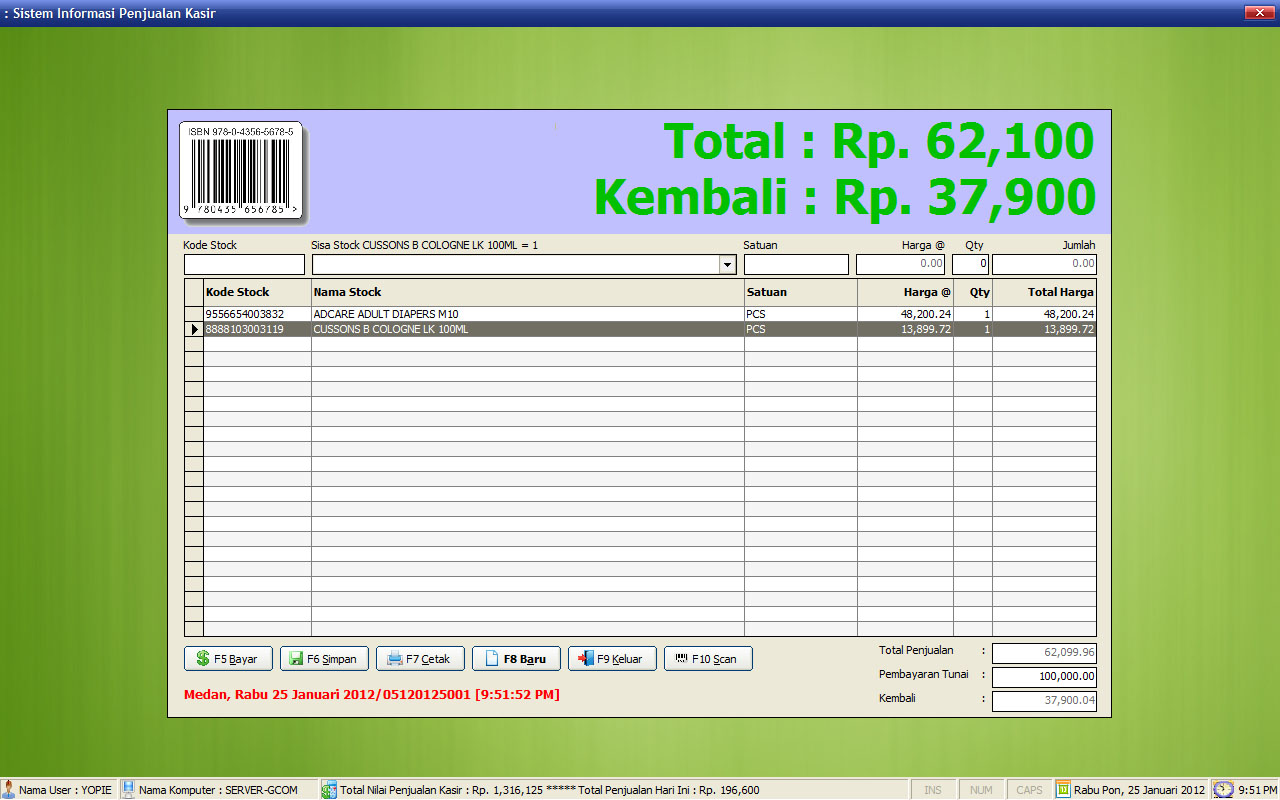Click the Qty entry box
This screenshot has height=800, width=1280.
click(x=970, y=265)
